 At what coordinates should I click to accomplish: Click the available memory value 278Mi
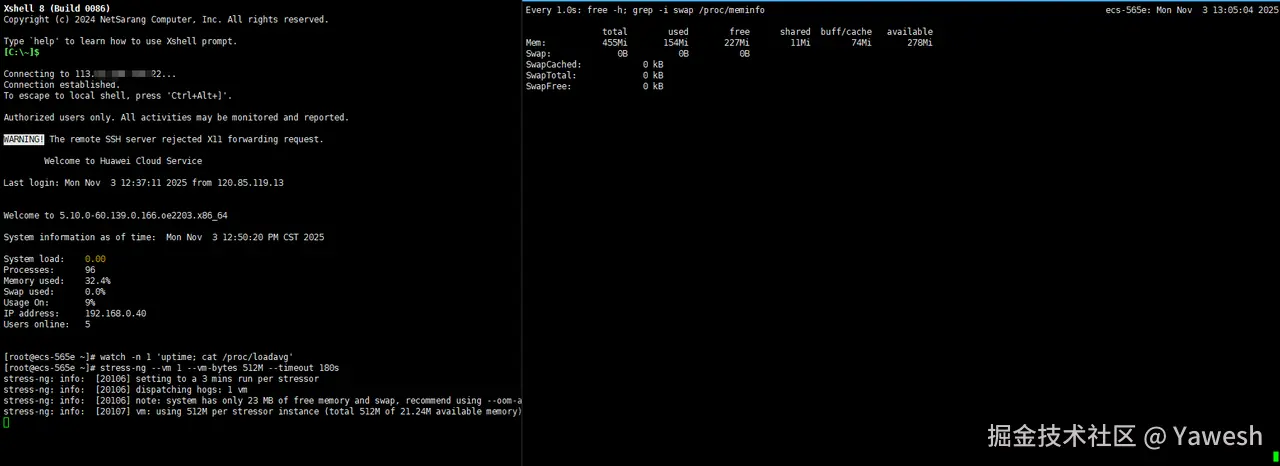pos(920,43)
